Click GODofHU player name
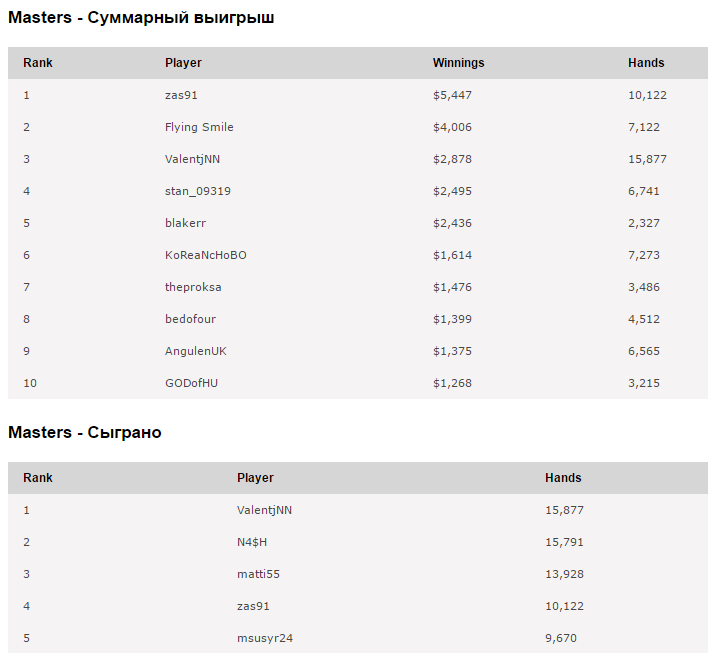 click(191, 383)
